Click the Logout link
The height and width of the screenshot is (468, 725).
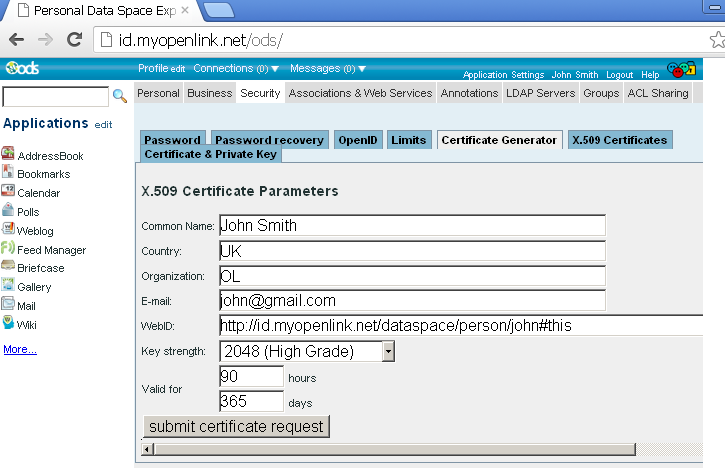click(619, 75)
